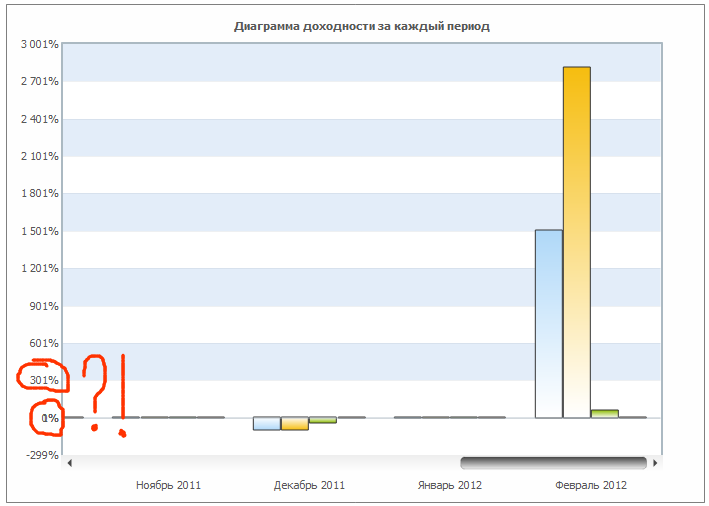Click the Февраль 2012 axis label
709x506 pixels.
(591, 485)
